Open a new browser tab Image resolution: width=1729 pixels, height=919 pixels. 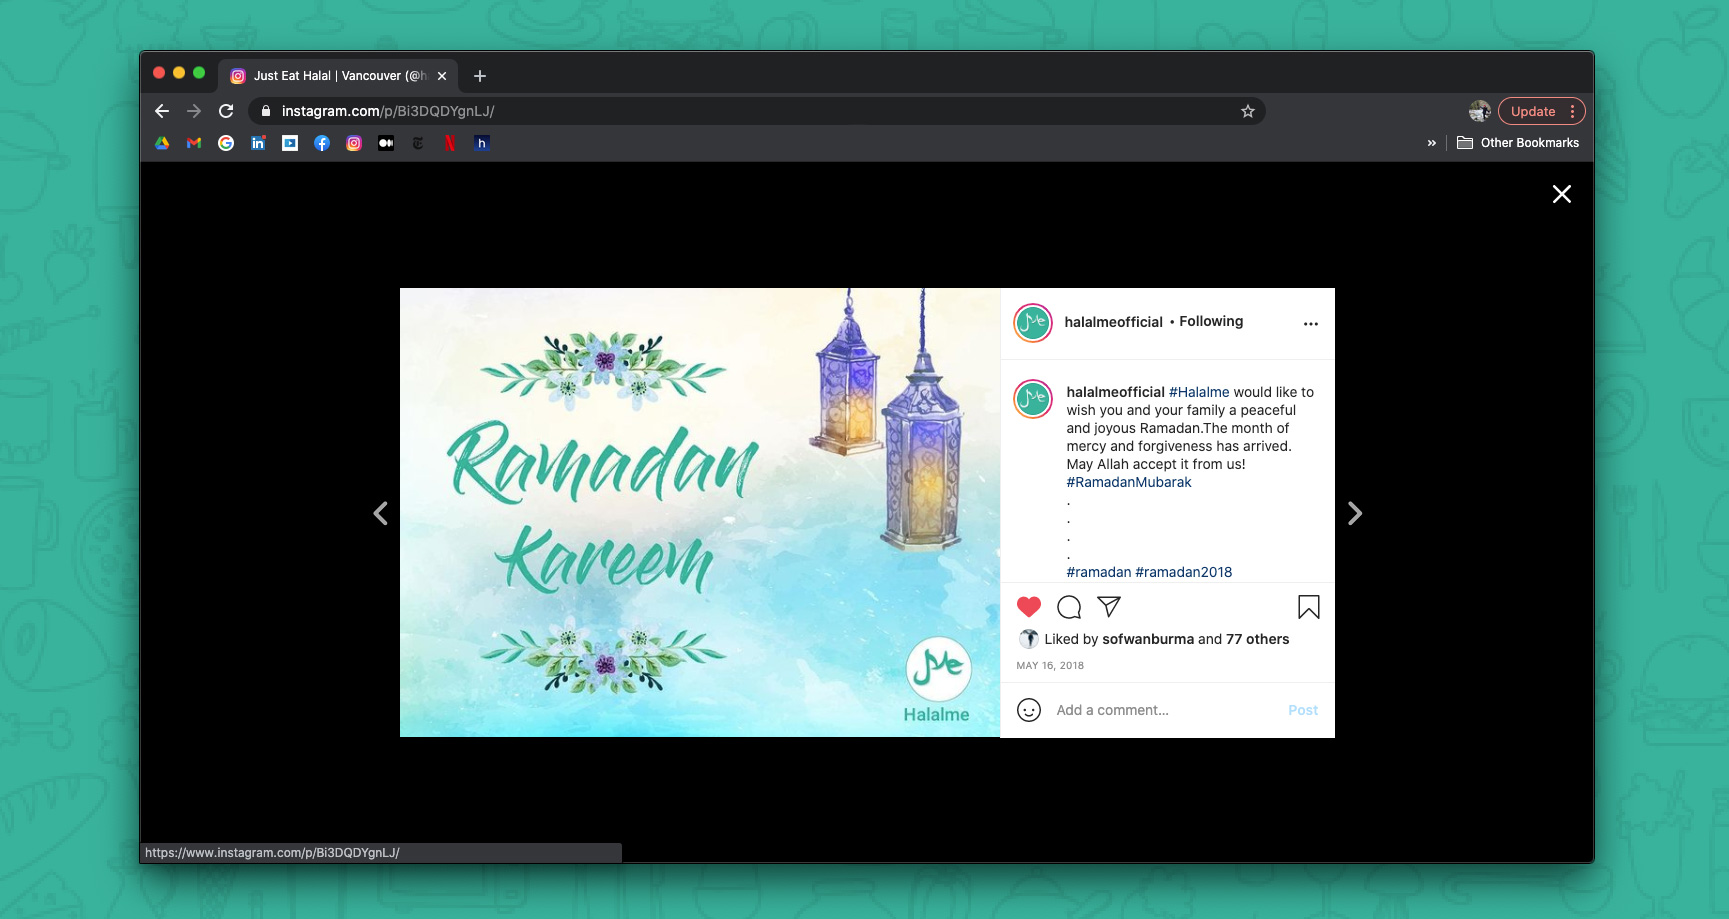[480, 76]
